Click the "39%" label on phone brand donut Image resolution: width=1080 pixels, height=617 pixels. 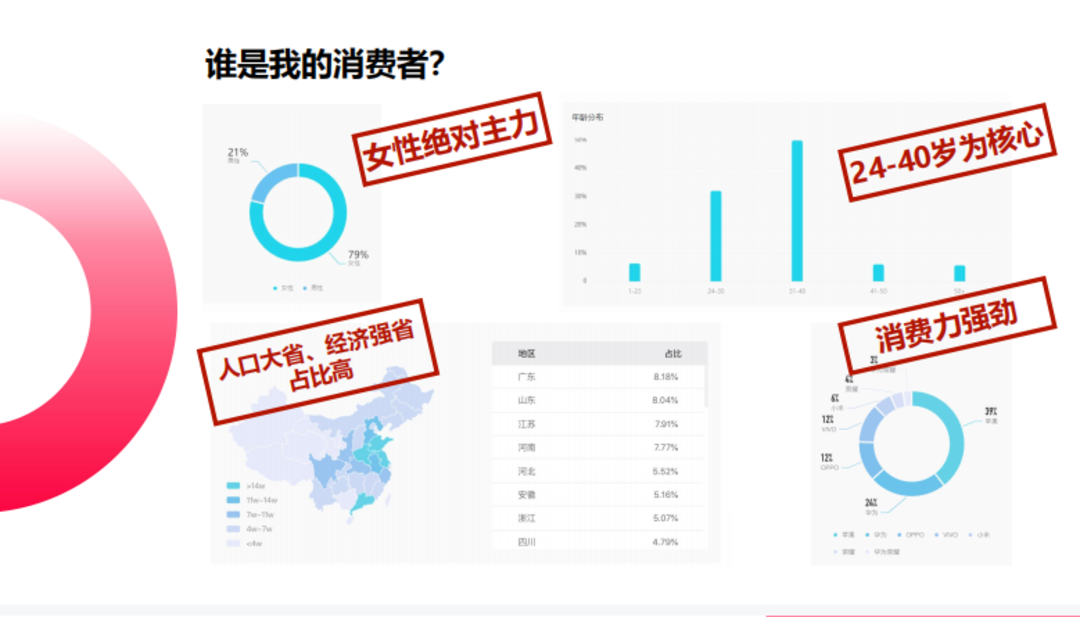pos(991,412)
